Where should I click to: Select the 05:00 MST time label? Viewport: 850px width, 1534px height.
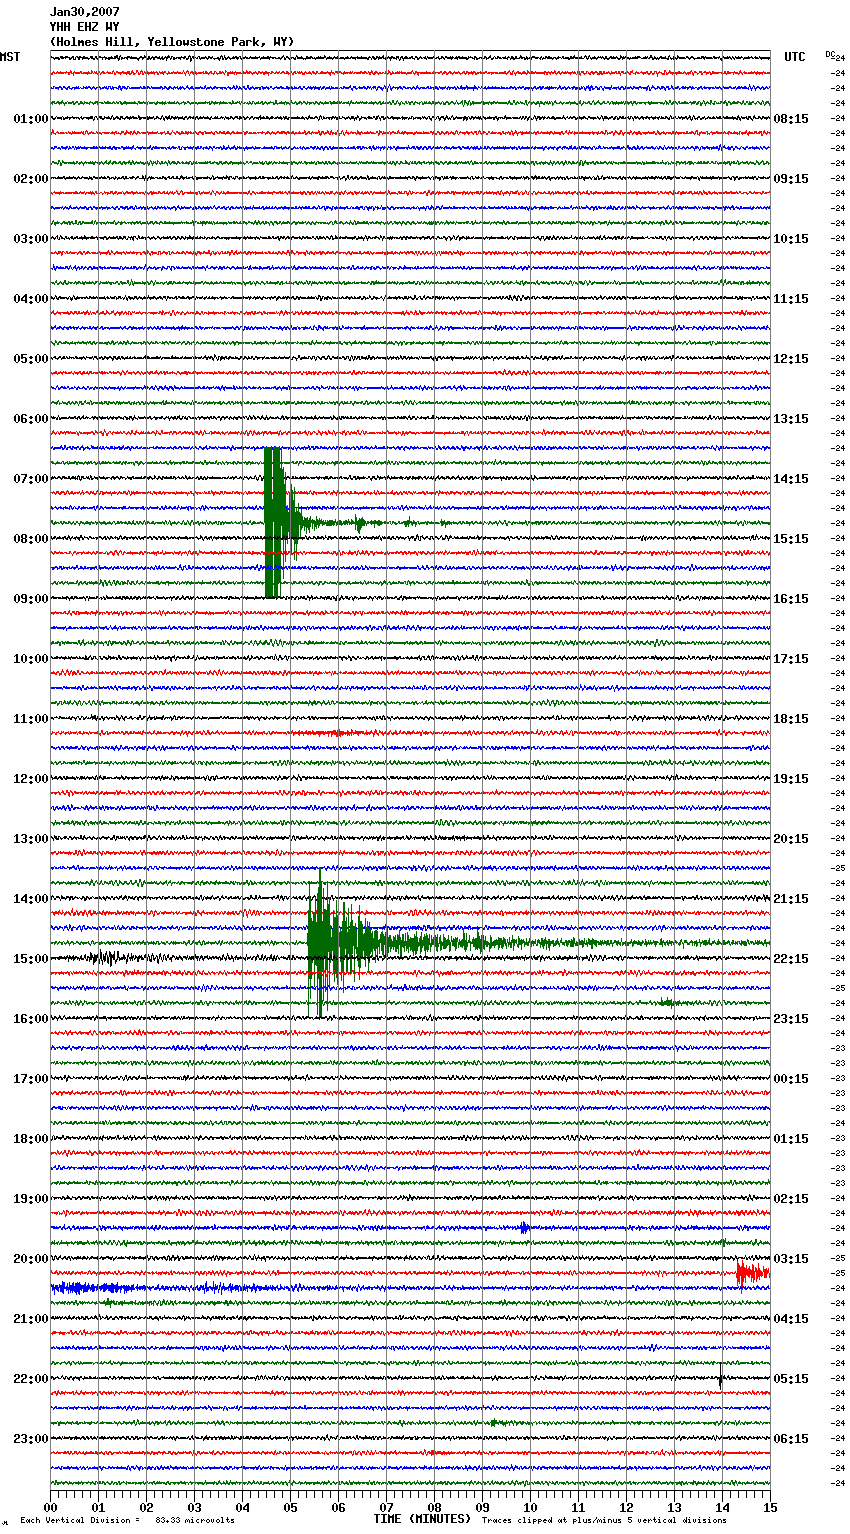pos(31,359)
